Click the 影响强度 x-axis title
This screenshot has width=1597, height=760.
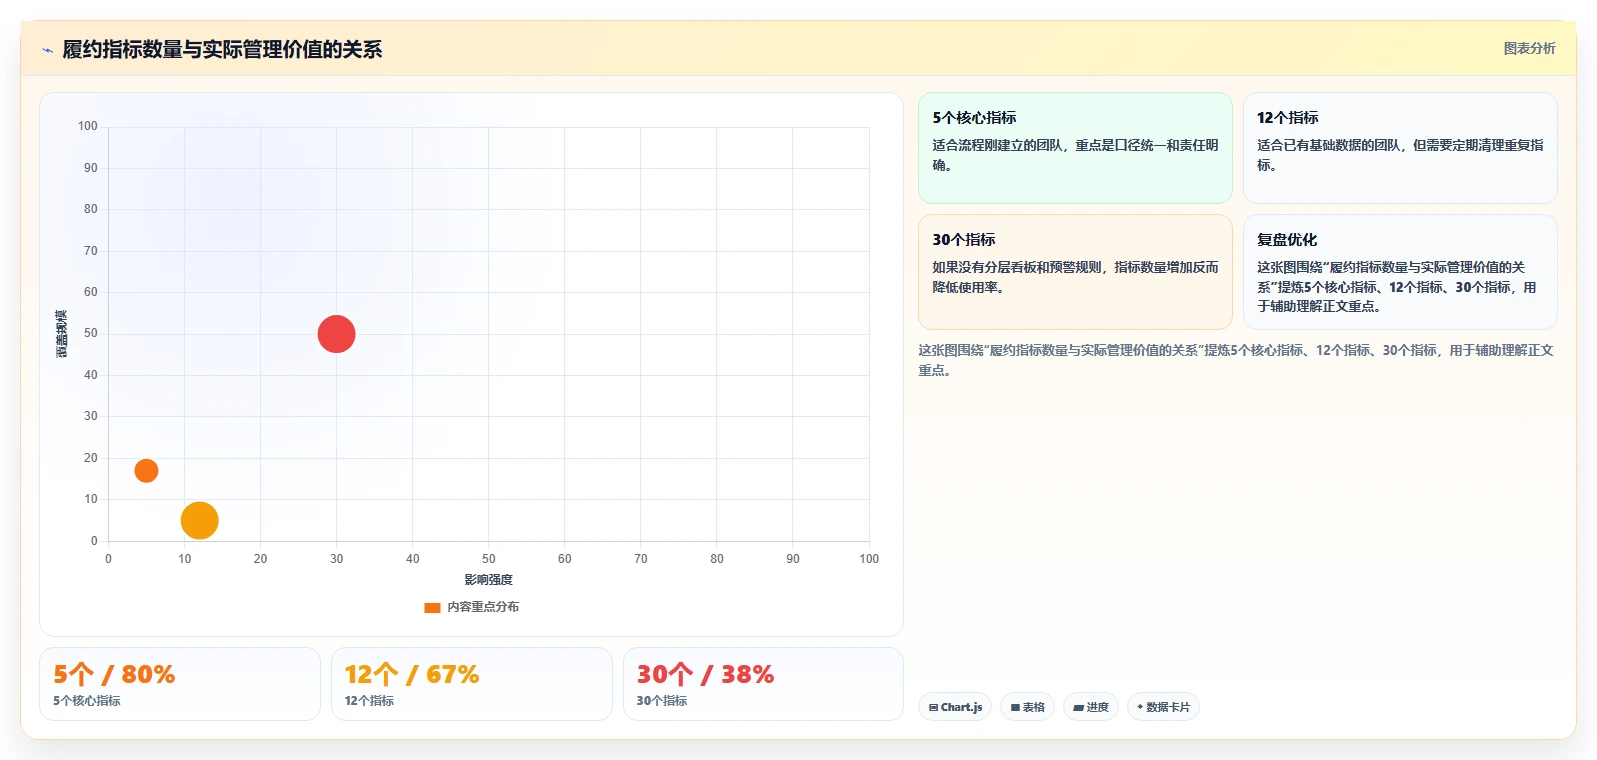pyautogui.click(x=488, y=580)
